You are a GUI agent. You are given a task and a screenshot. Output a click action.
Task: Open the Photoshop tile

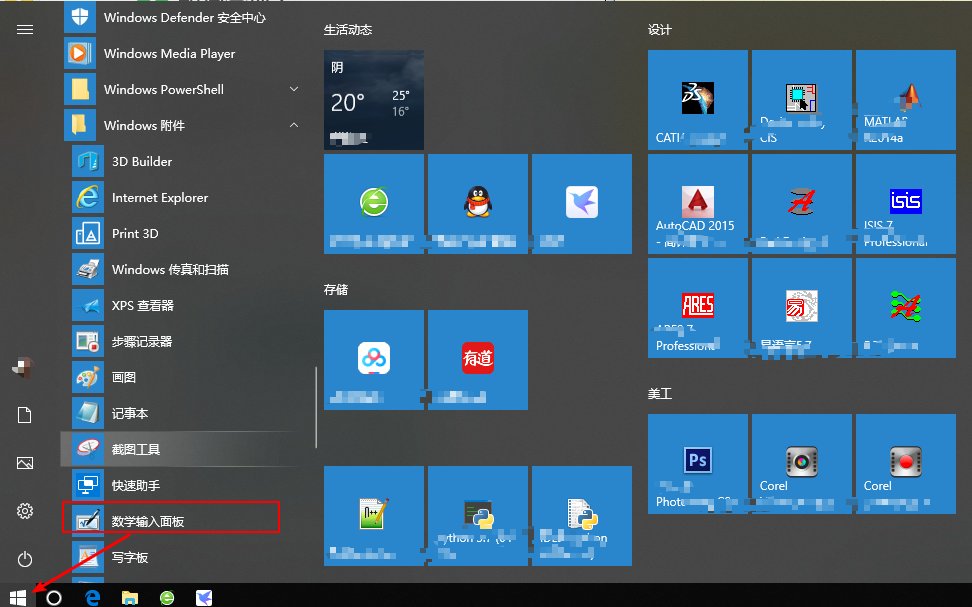point(697,463)
